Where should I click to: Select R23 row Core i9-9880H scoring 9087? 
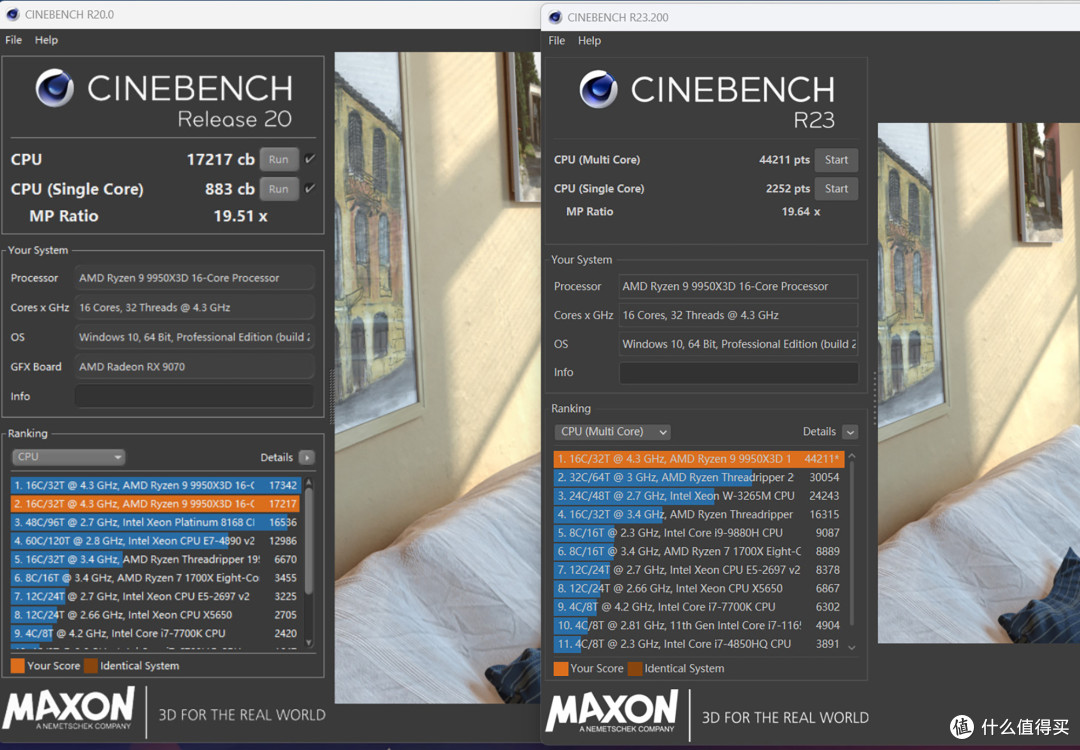tap(698, 533)
